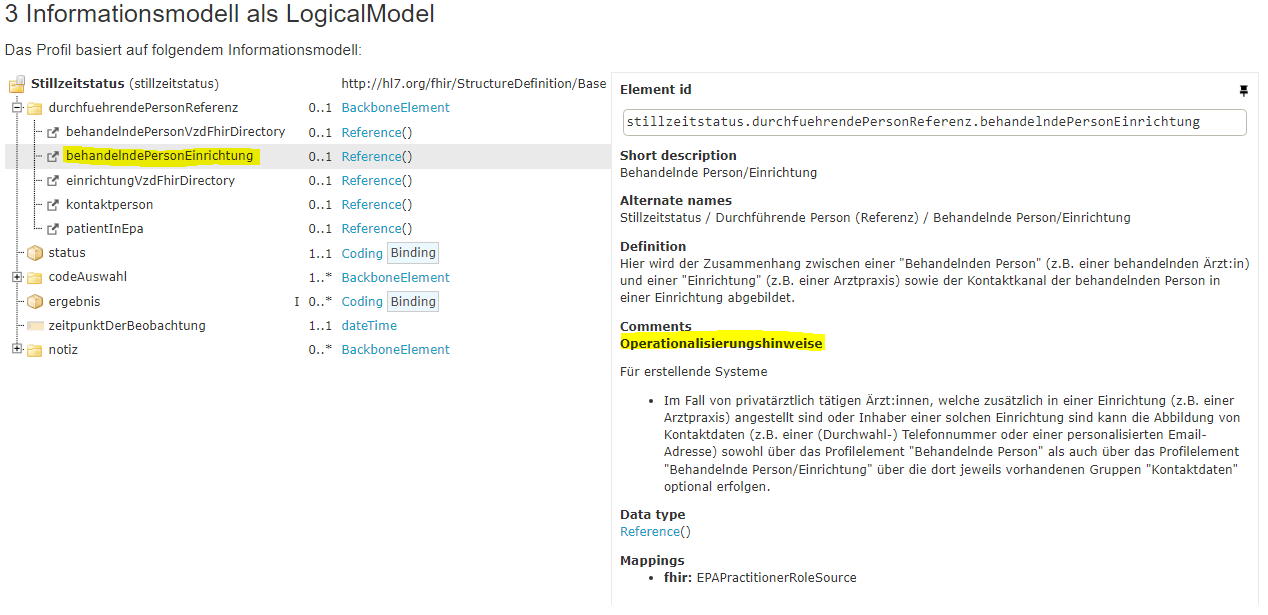The width and height of the screenshot is (1268, 615).
Task: Click the Stillzeitstatus root model icon
Action: pos(17,84)
